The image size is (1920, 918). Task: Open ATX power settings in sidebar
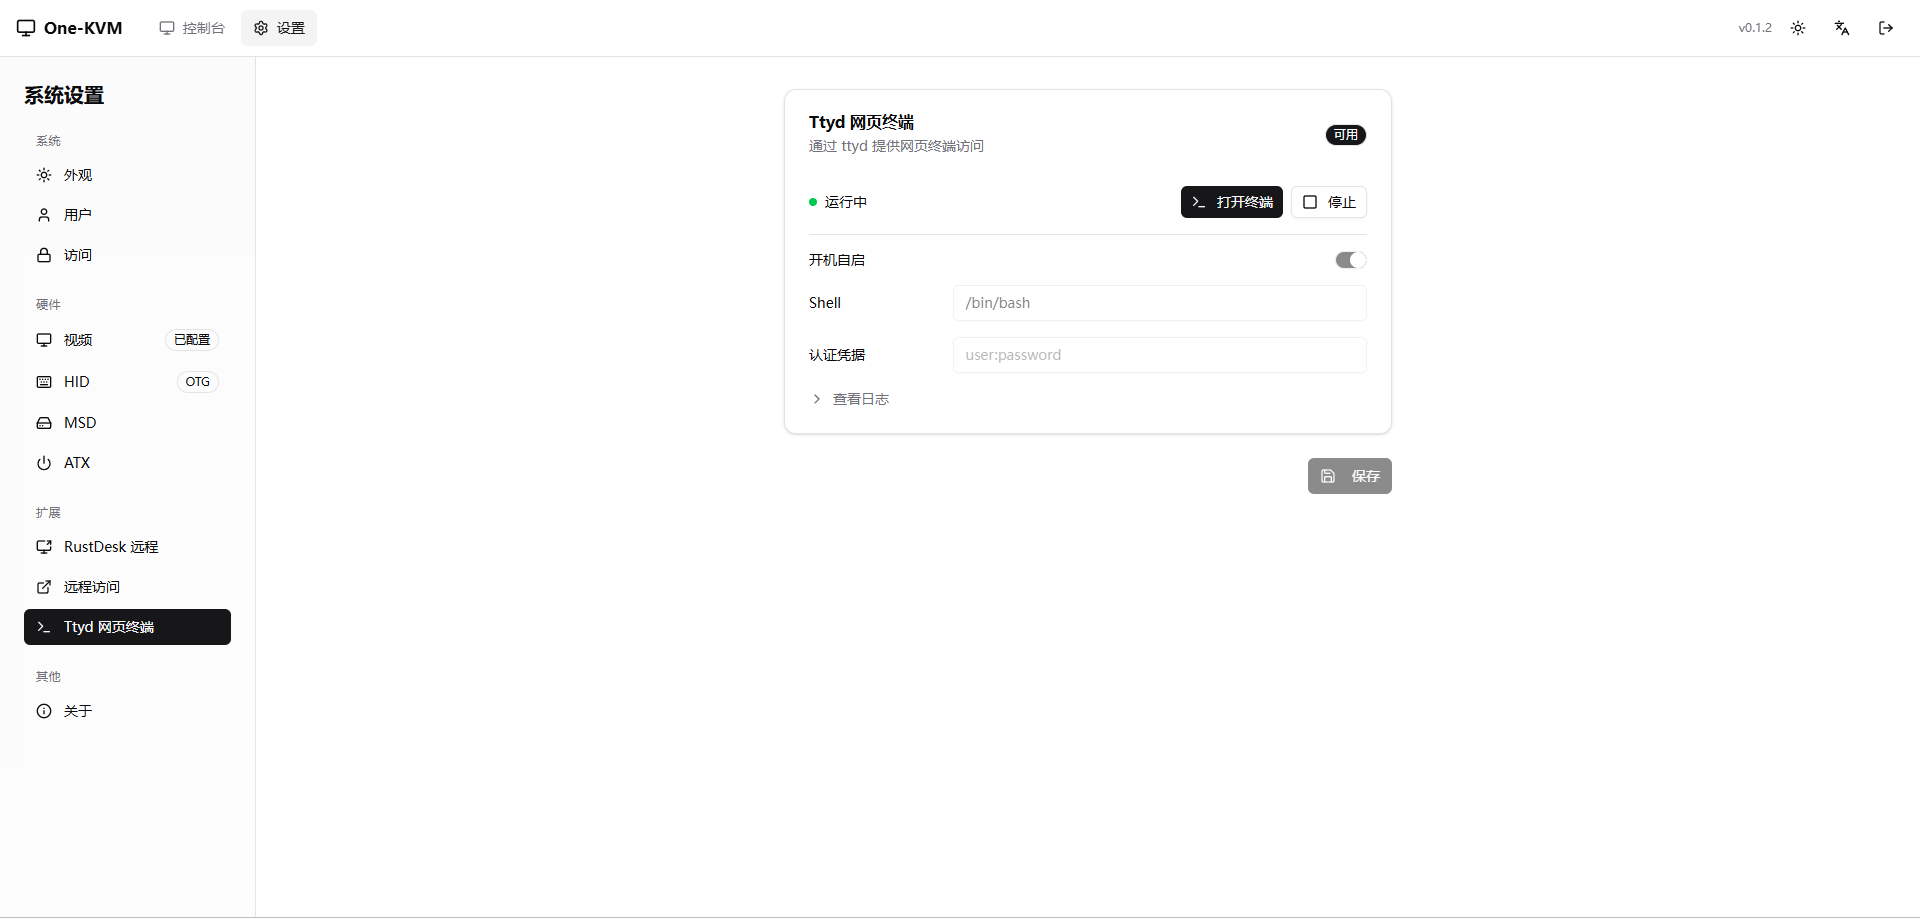[77, 463]
